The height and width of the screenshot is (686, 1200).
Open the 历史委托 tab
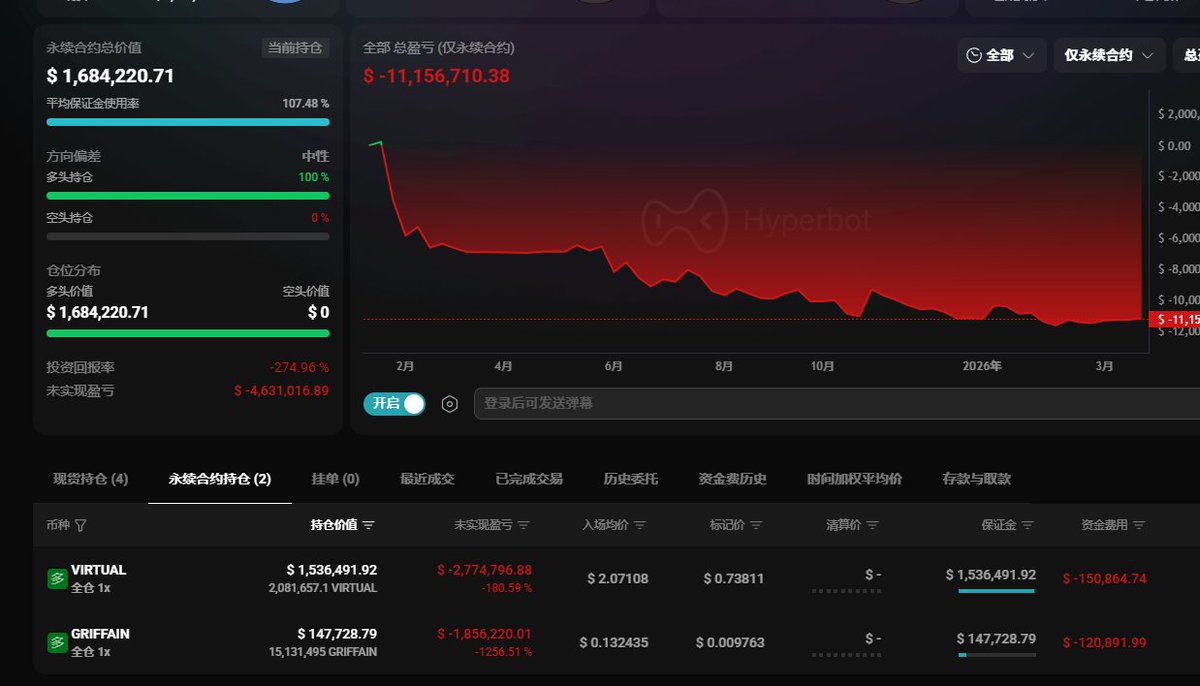click(631, 479)
